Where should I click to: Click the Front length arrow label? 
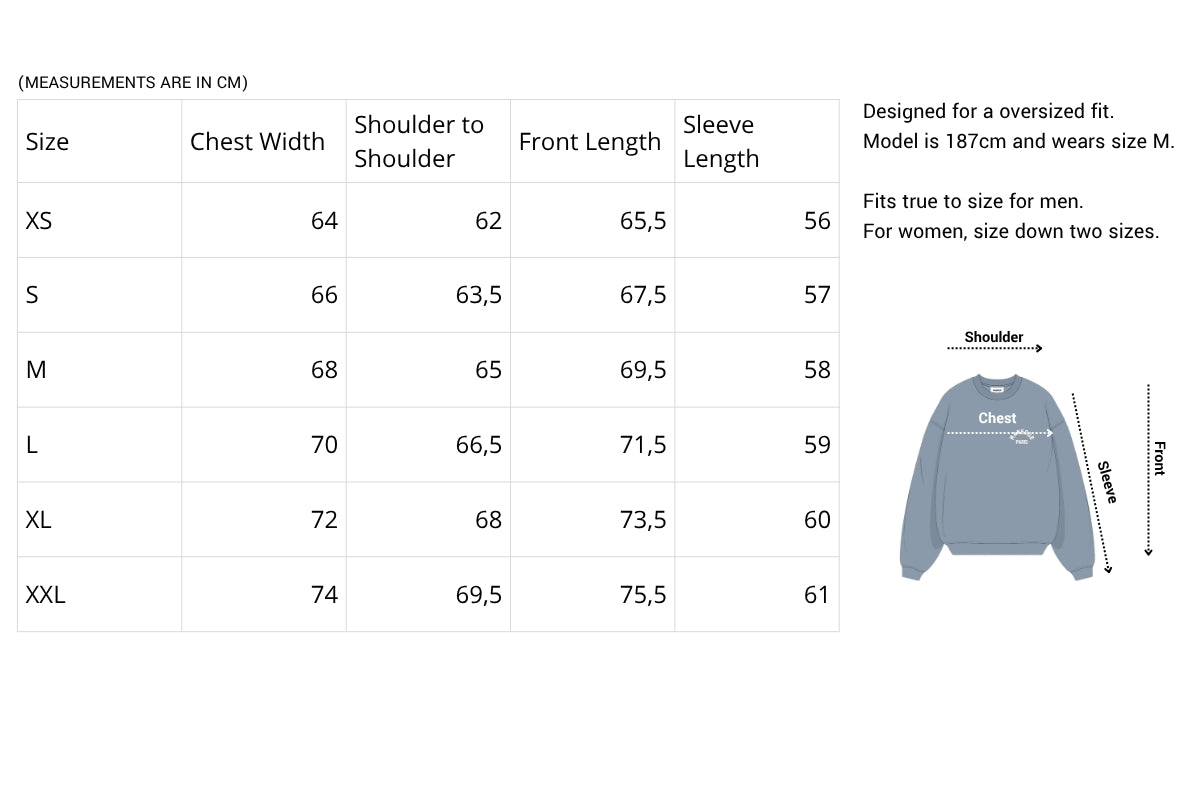coord(1159,458)
